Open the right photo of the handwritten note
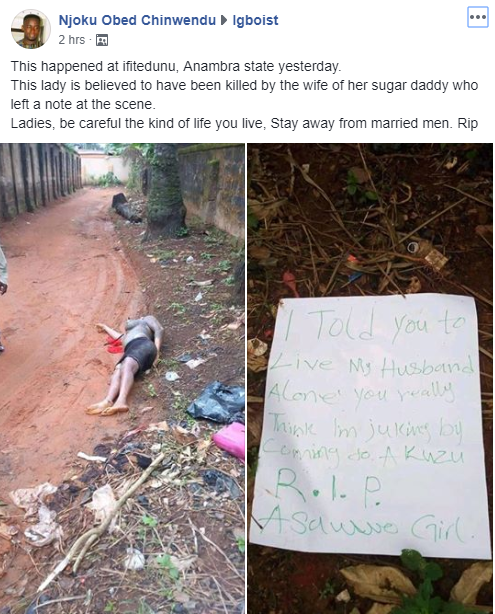 [370, 378]
